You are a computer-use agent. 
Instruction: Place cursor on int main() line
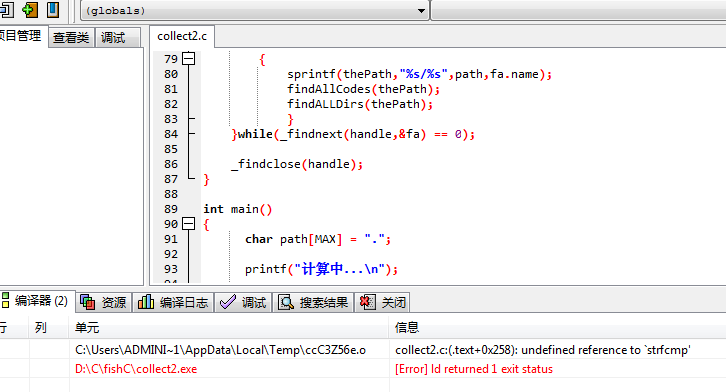pyautogui.click(x=238, y=209)
